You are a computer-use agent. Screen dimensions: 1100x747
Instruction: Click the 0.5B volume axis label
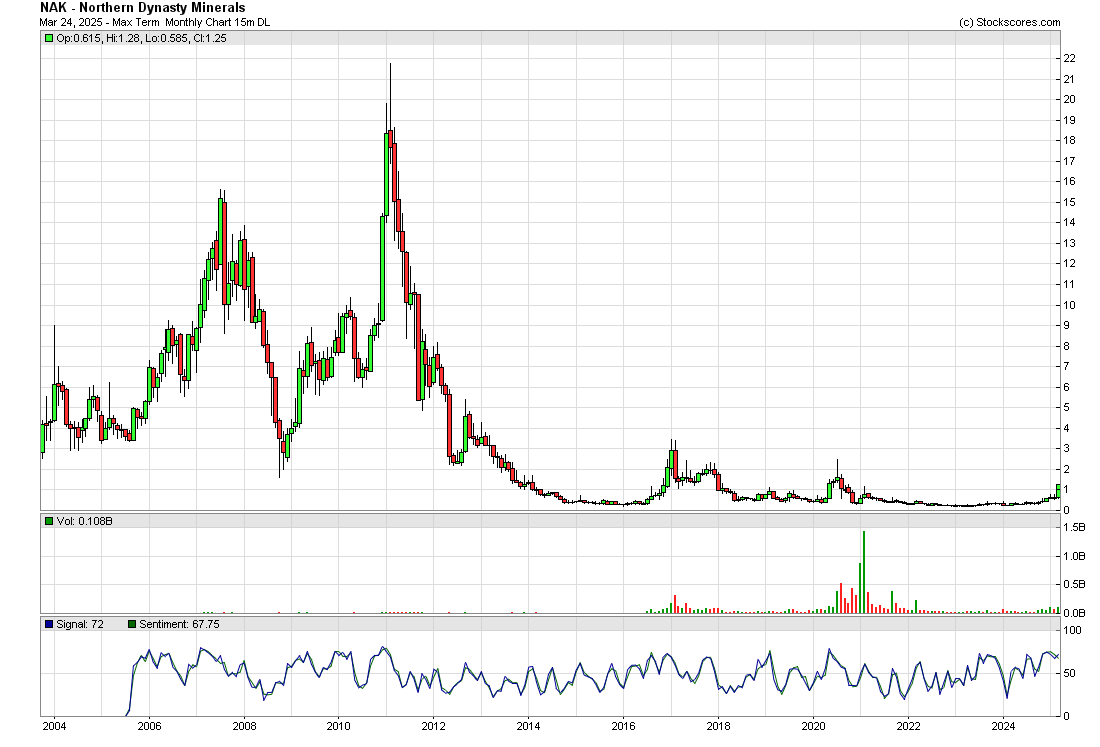(1075, 584)
